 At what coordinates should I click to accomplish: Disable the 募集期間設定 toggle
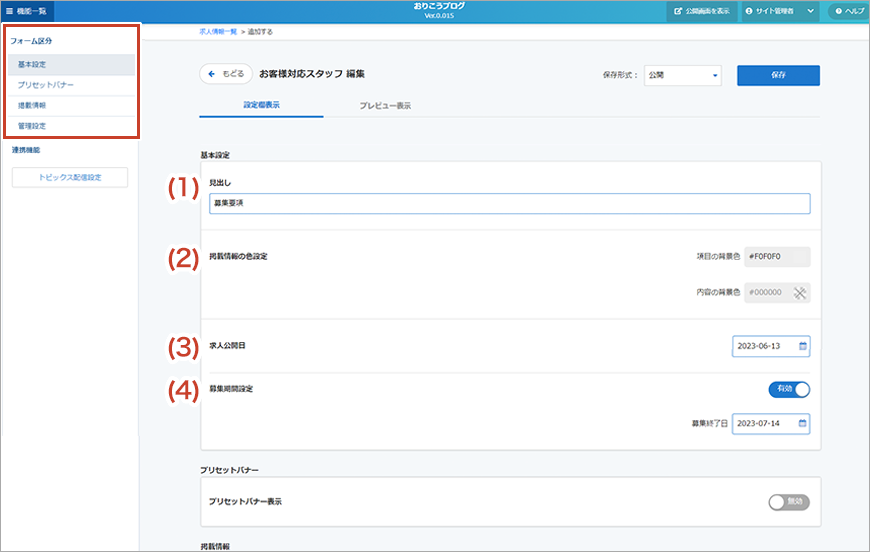(x=789, y=390)
